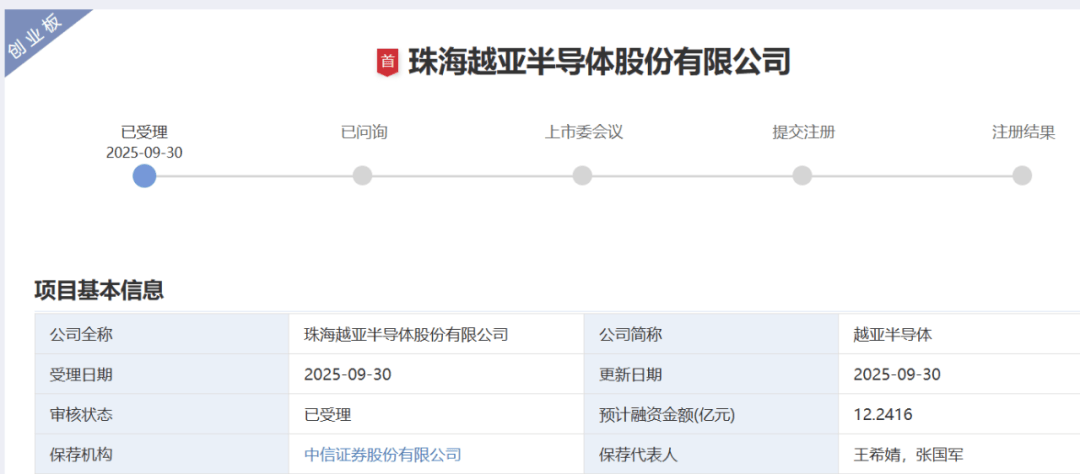The height and width of the screenshot is (474, 1080).
Task: Select the 提交注册 stage label
Action: [x=803, y=132]
